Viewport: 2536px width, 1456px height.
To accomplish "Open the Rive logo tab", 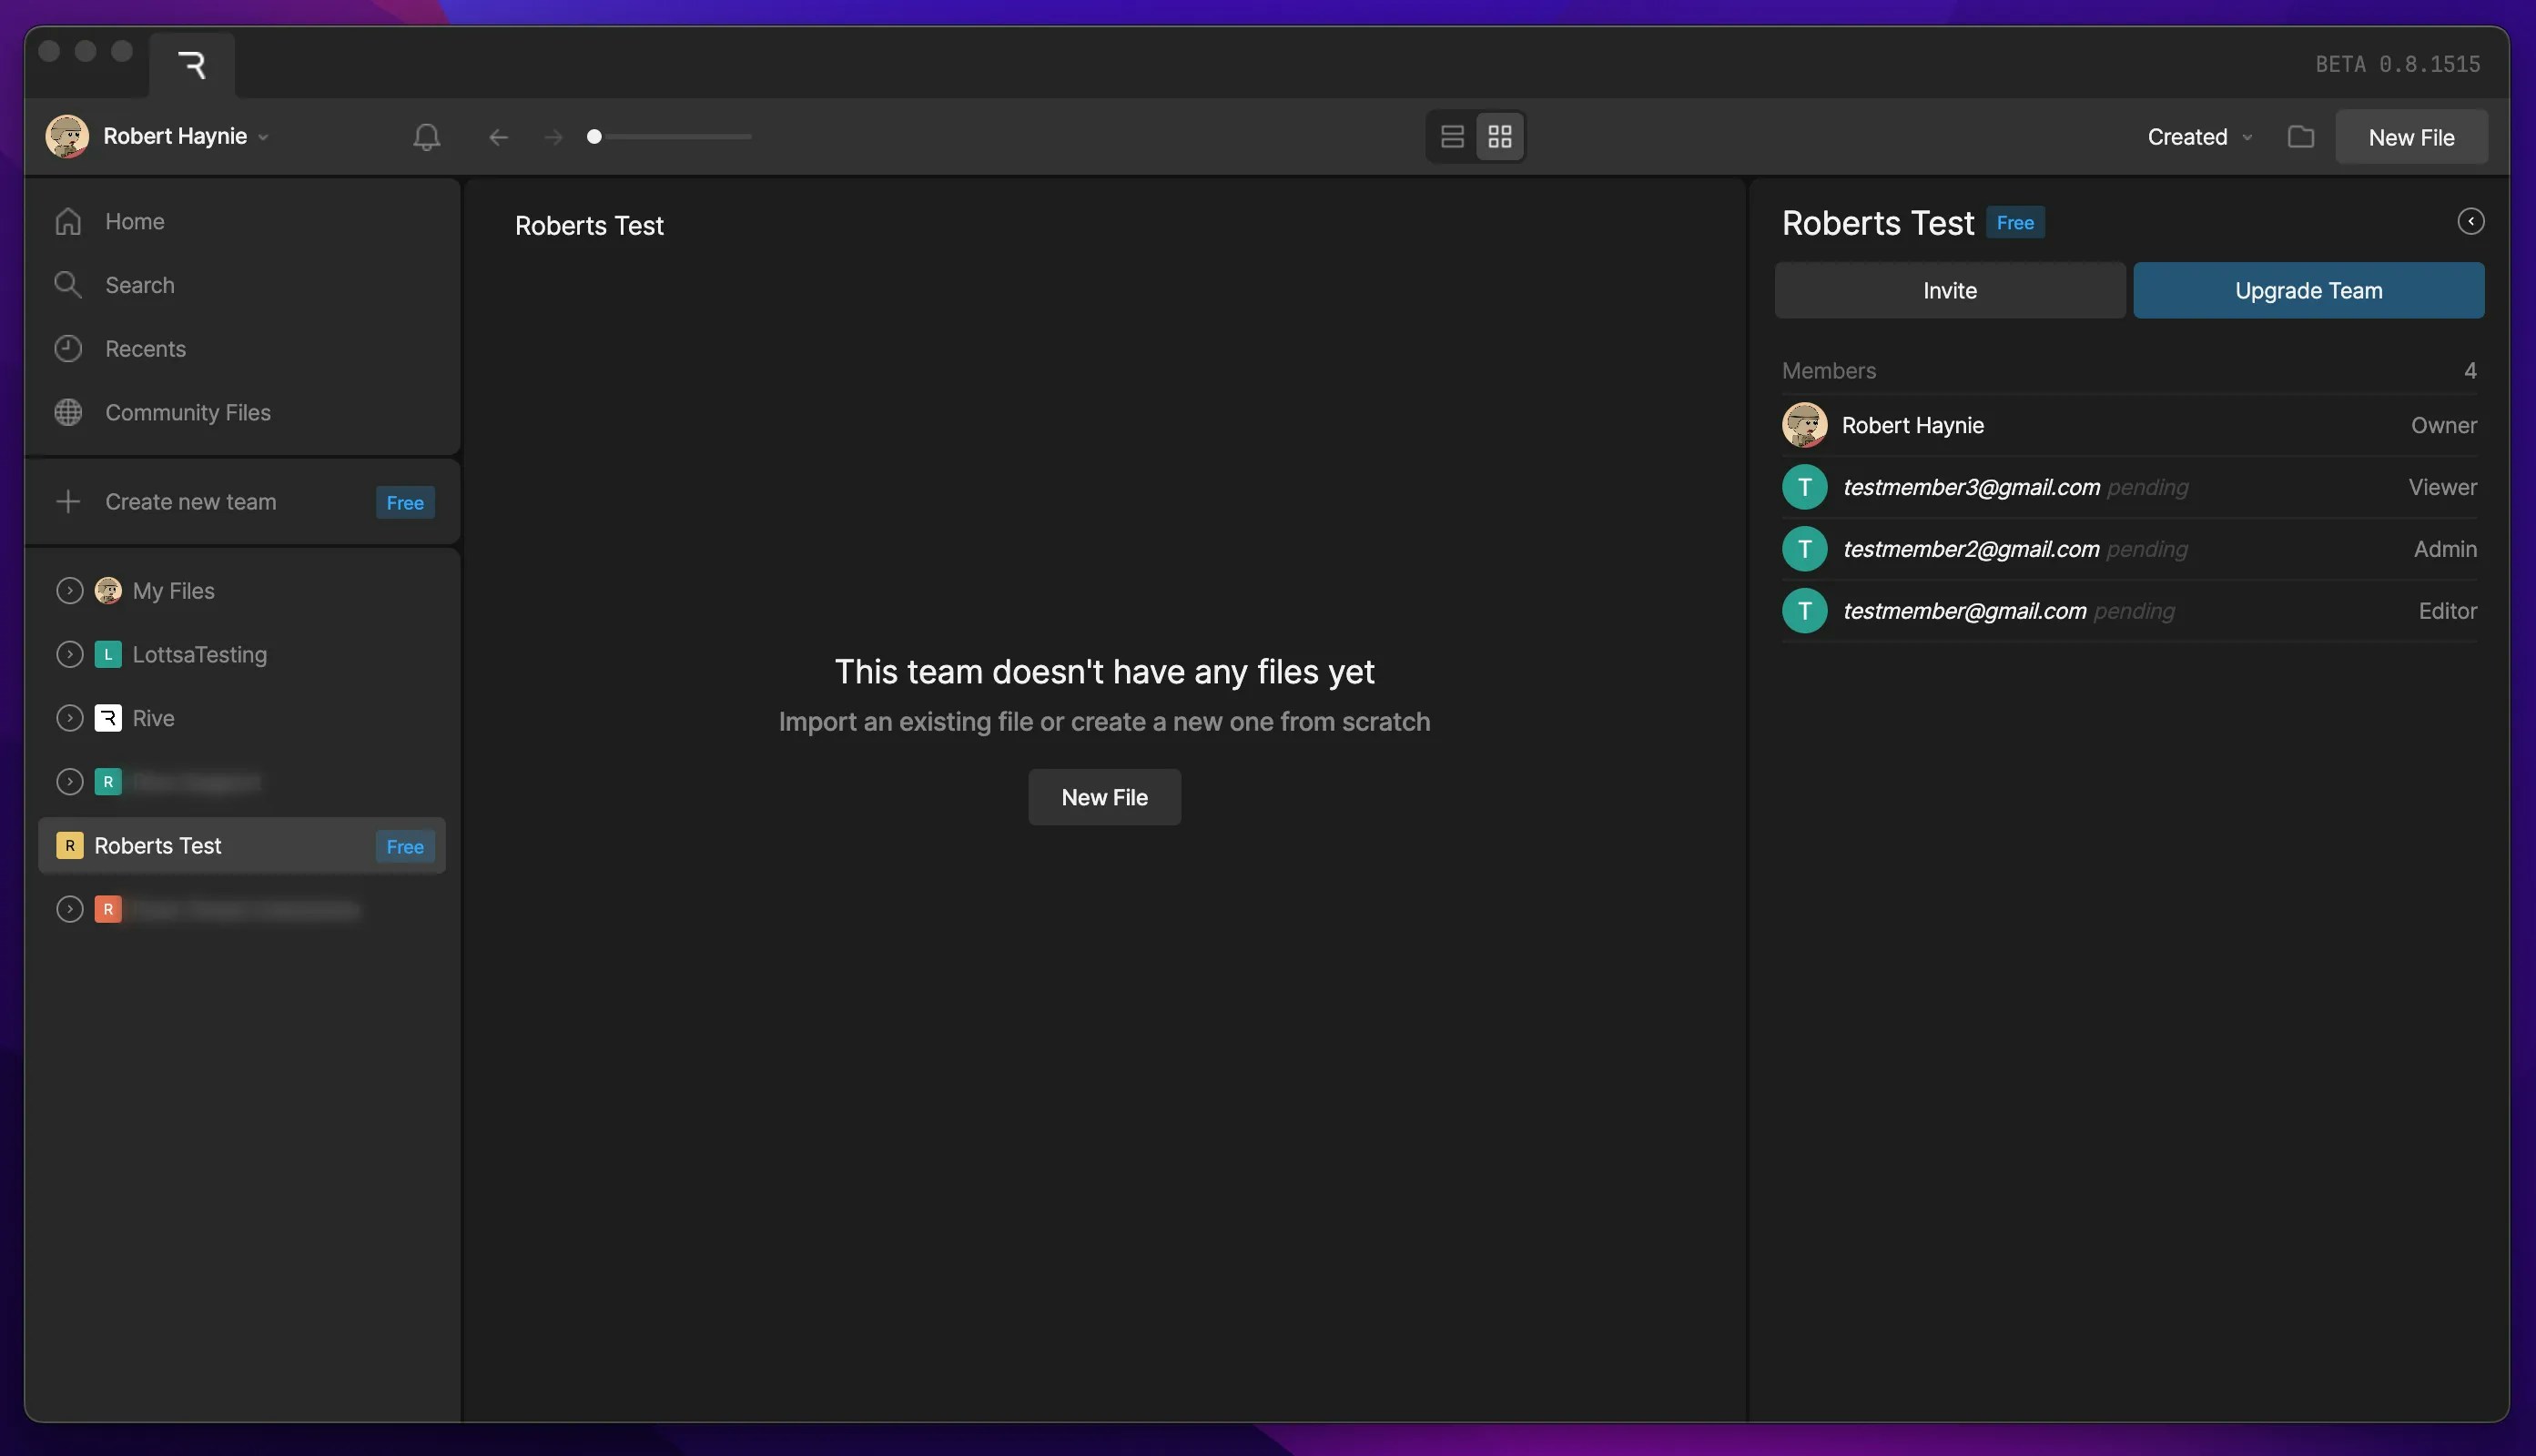I will [192, 65].
